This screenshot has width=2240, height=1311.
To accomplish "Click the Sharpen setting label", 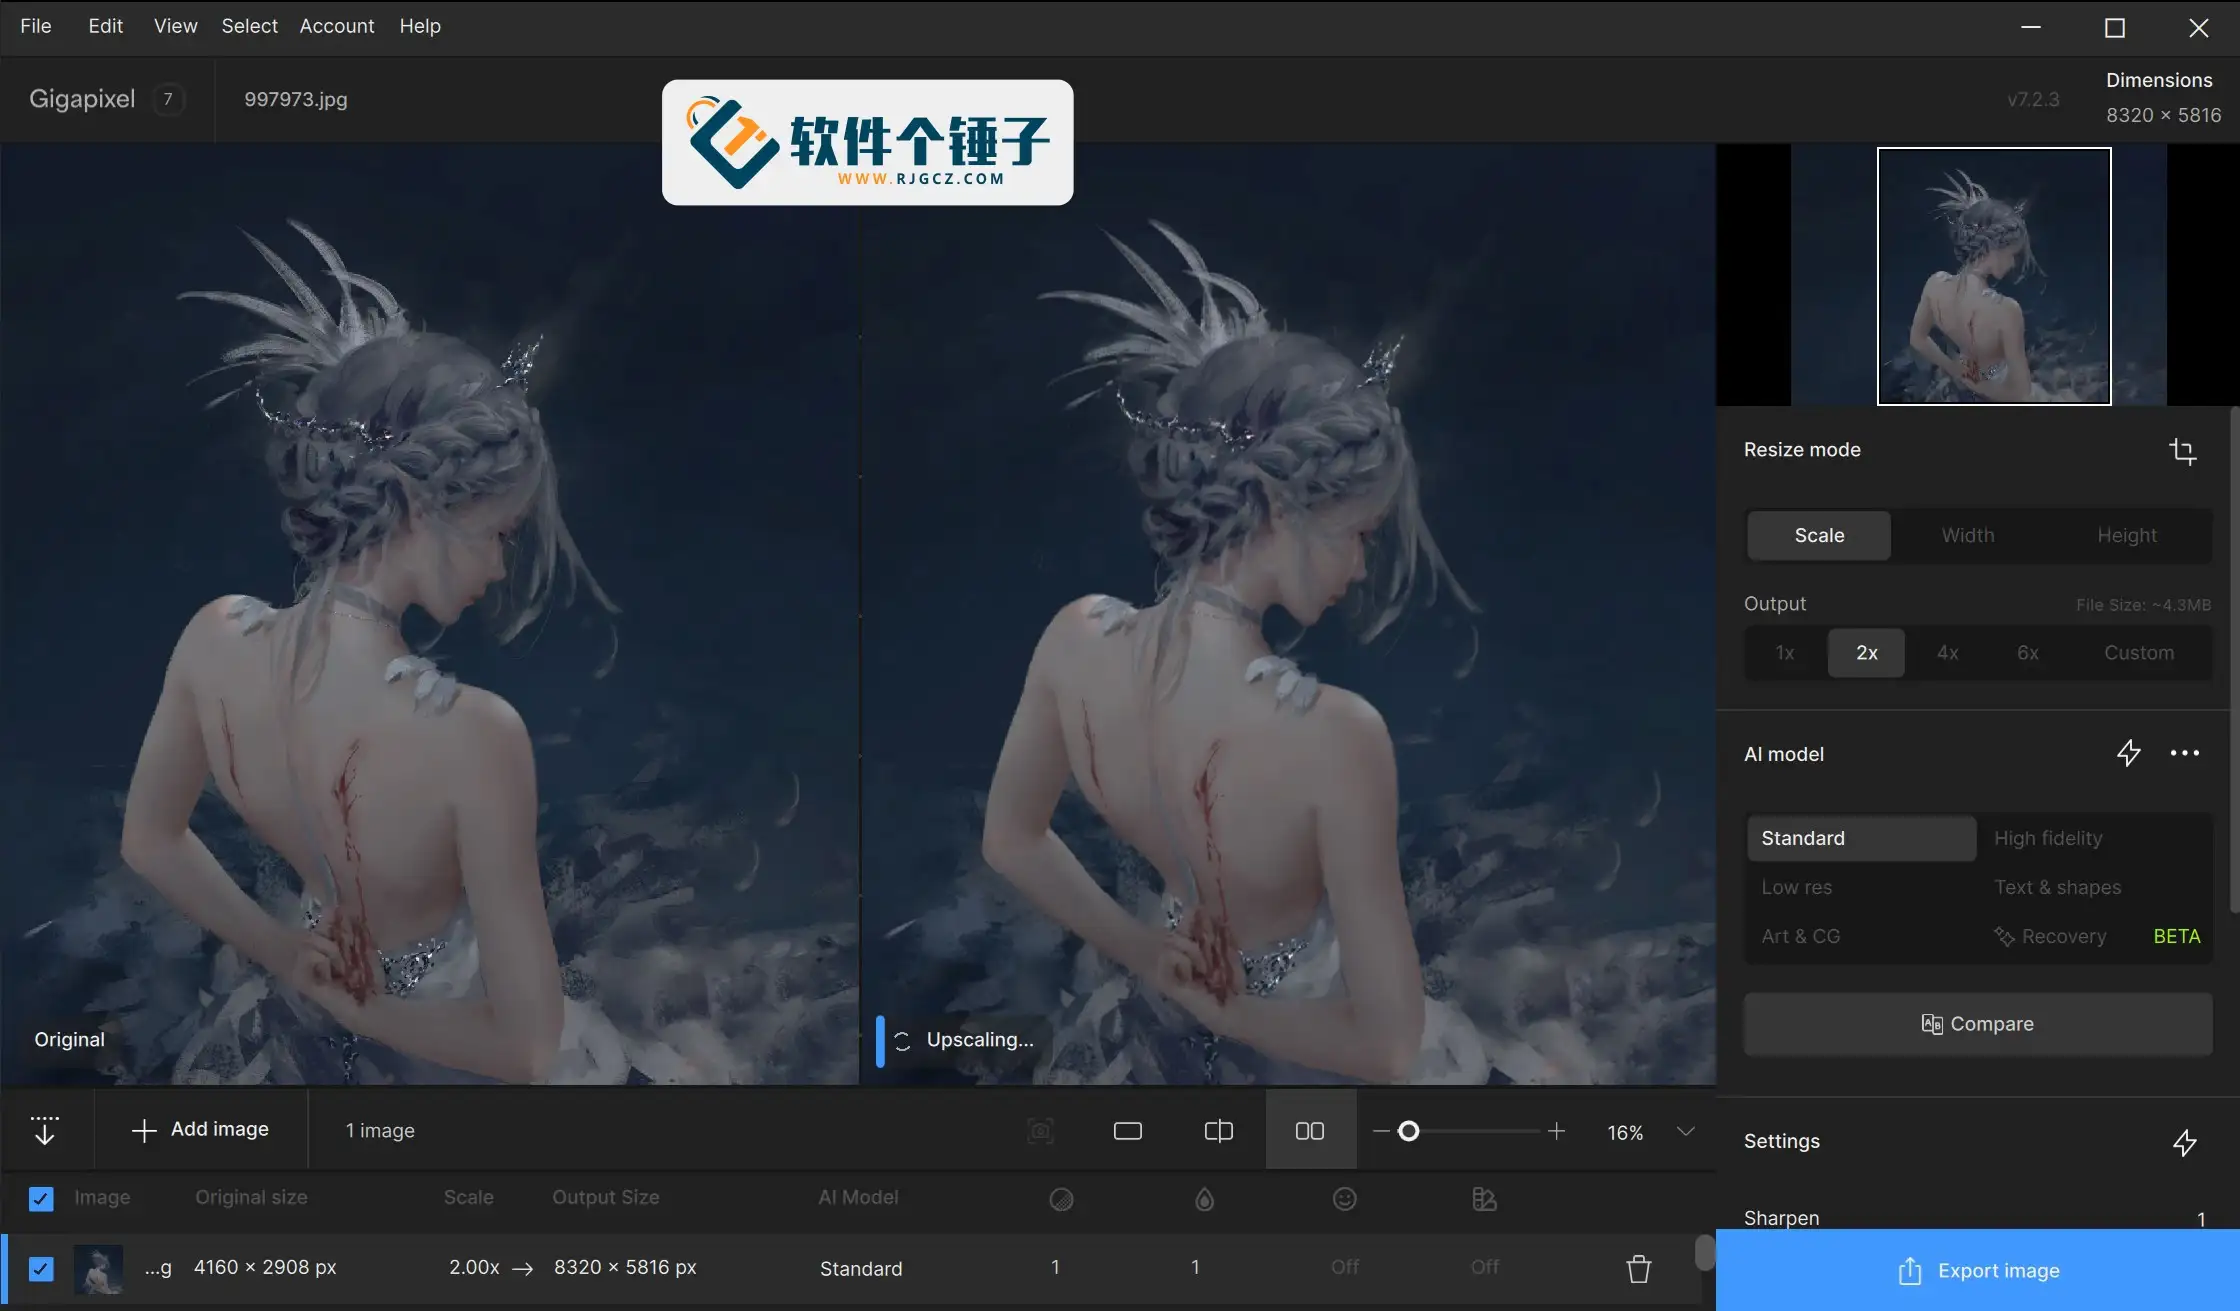I will tap(1781, 1218).
